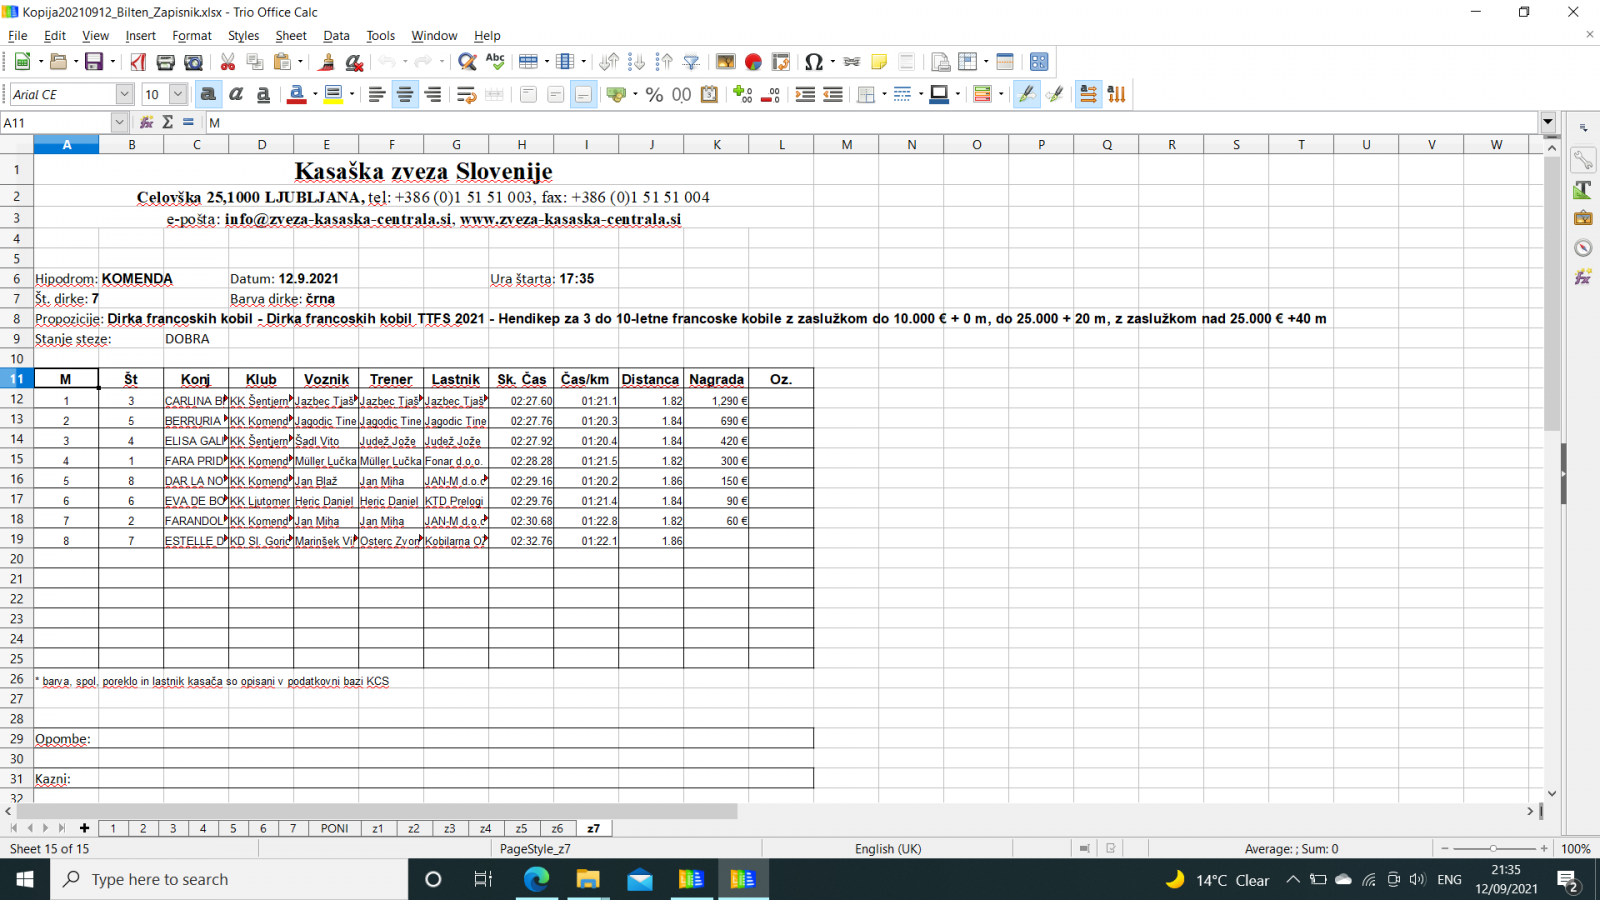Viewport: 1600px width, 900px height.
Task: Click the Clone Formatting paintbrush icon
Action: (326, 62)
